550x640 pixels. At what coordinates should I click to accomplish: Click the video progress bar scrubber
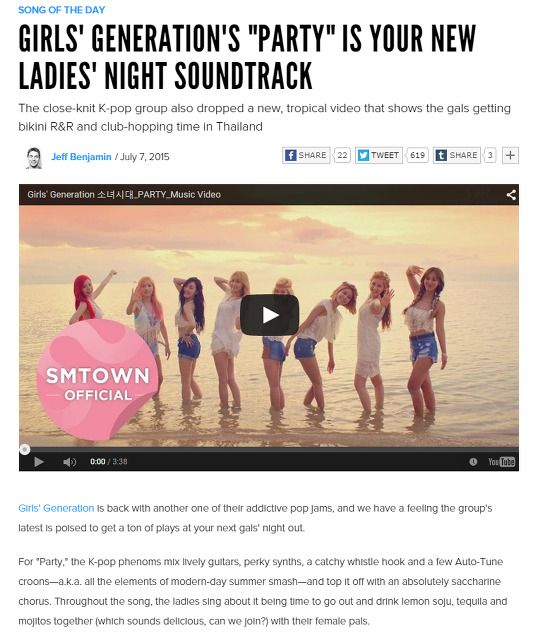(25, 449)
